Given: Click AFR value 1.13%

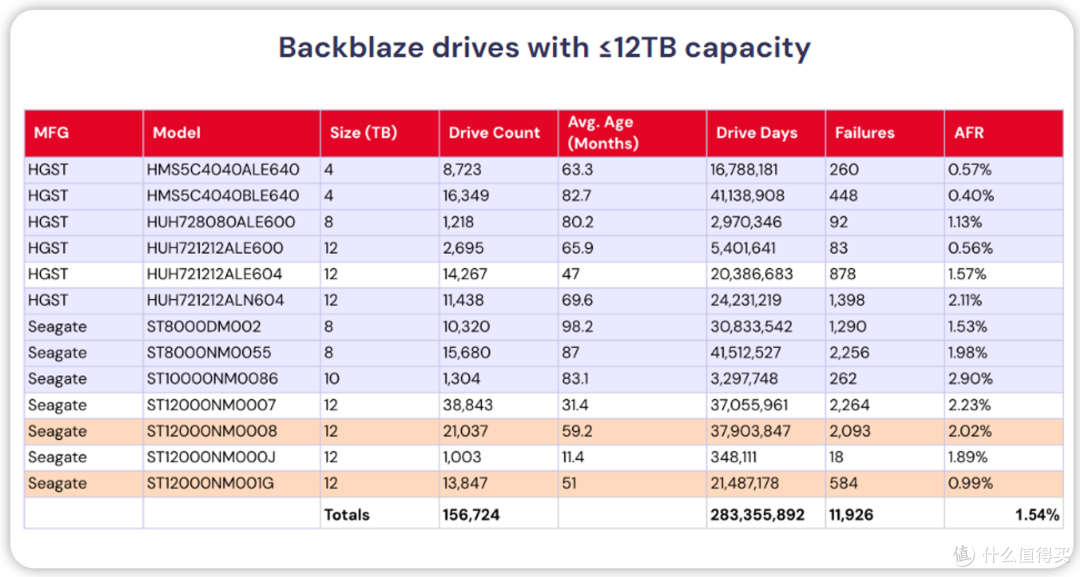Looking at the screenshot, I should [x=965, y=222].
